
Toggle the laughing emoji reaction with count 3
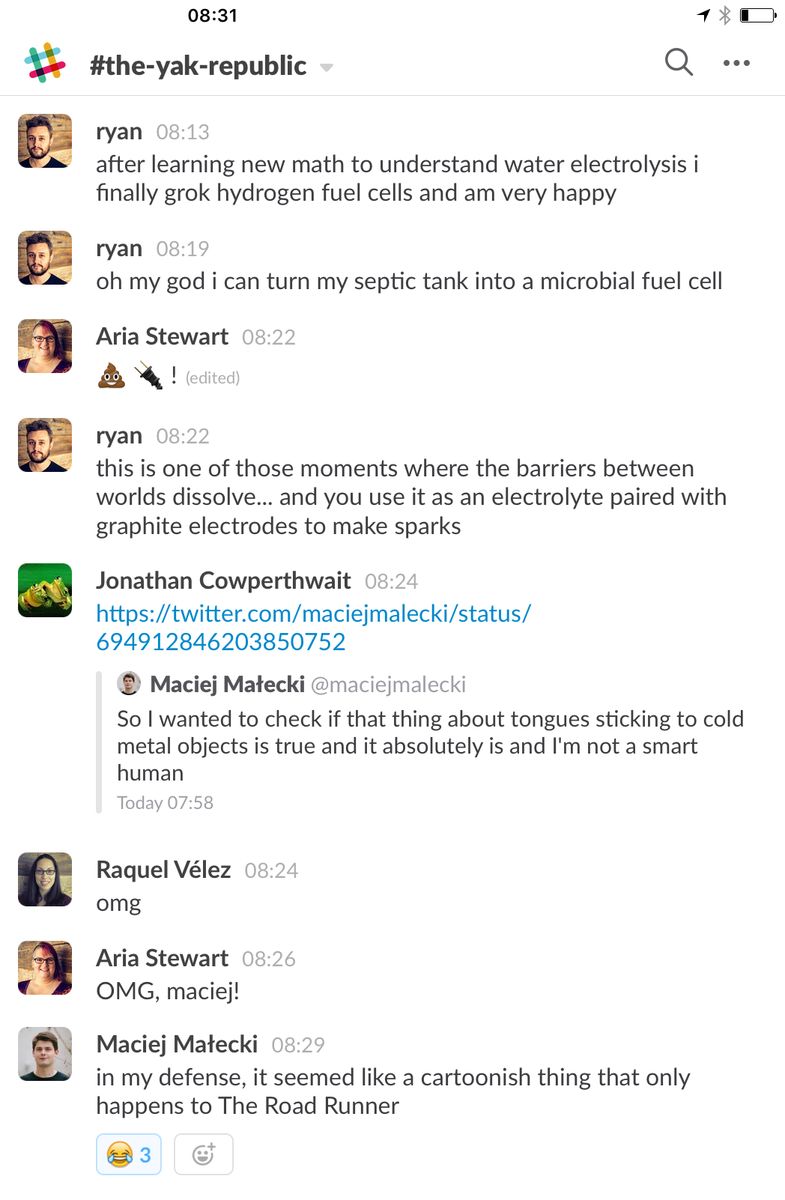coord(130,1155)
